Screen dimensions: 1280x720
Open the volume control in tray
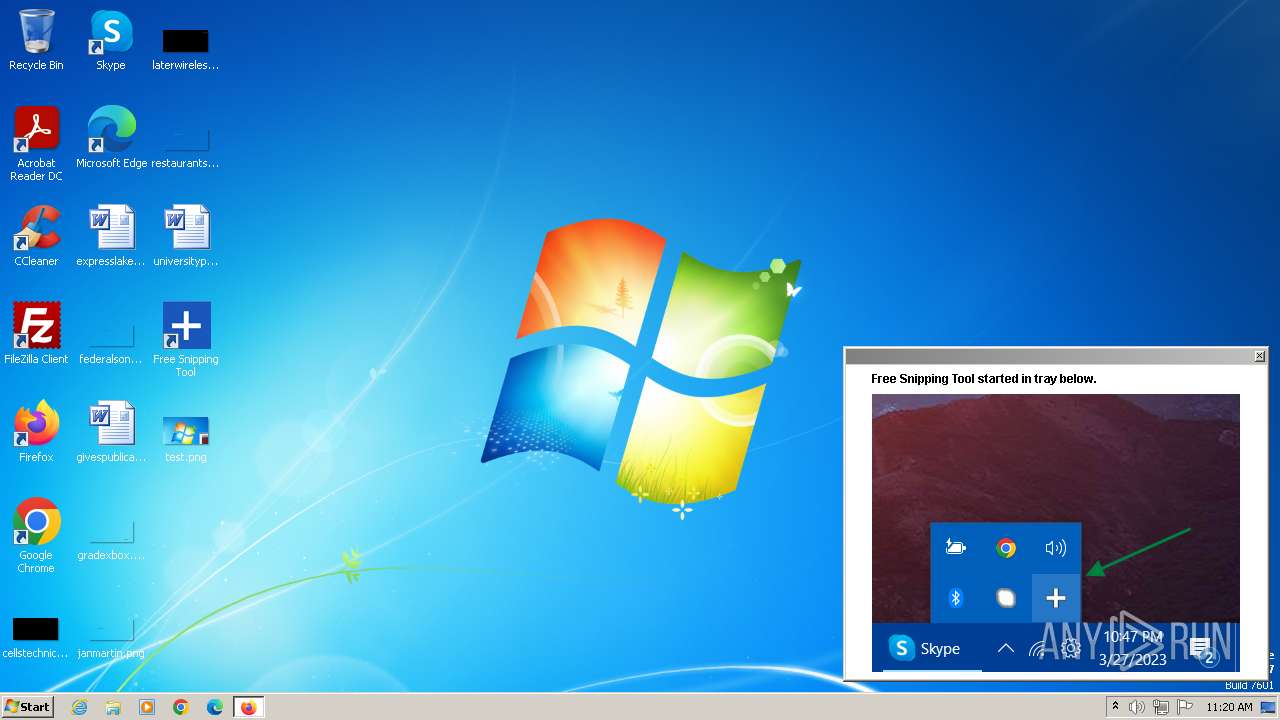1137,707
